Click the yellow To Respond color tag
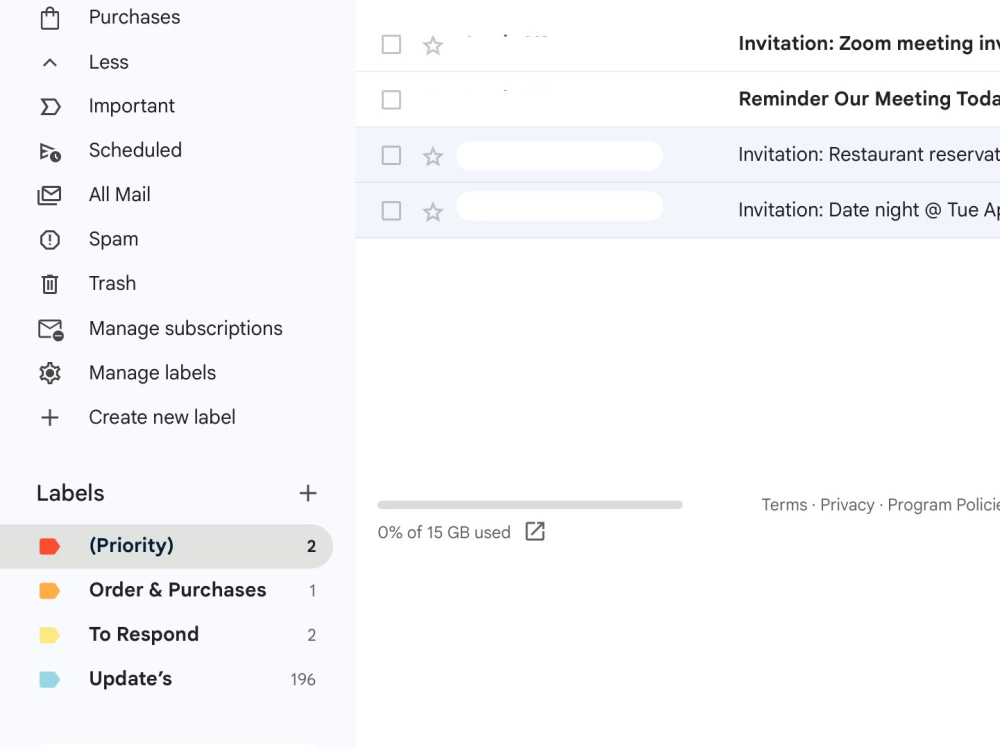Viewport: 1000px width, 749px height. pyautogui.click(x=50, y=635)
